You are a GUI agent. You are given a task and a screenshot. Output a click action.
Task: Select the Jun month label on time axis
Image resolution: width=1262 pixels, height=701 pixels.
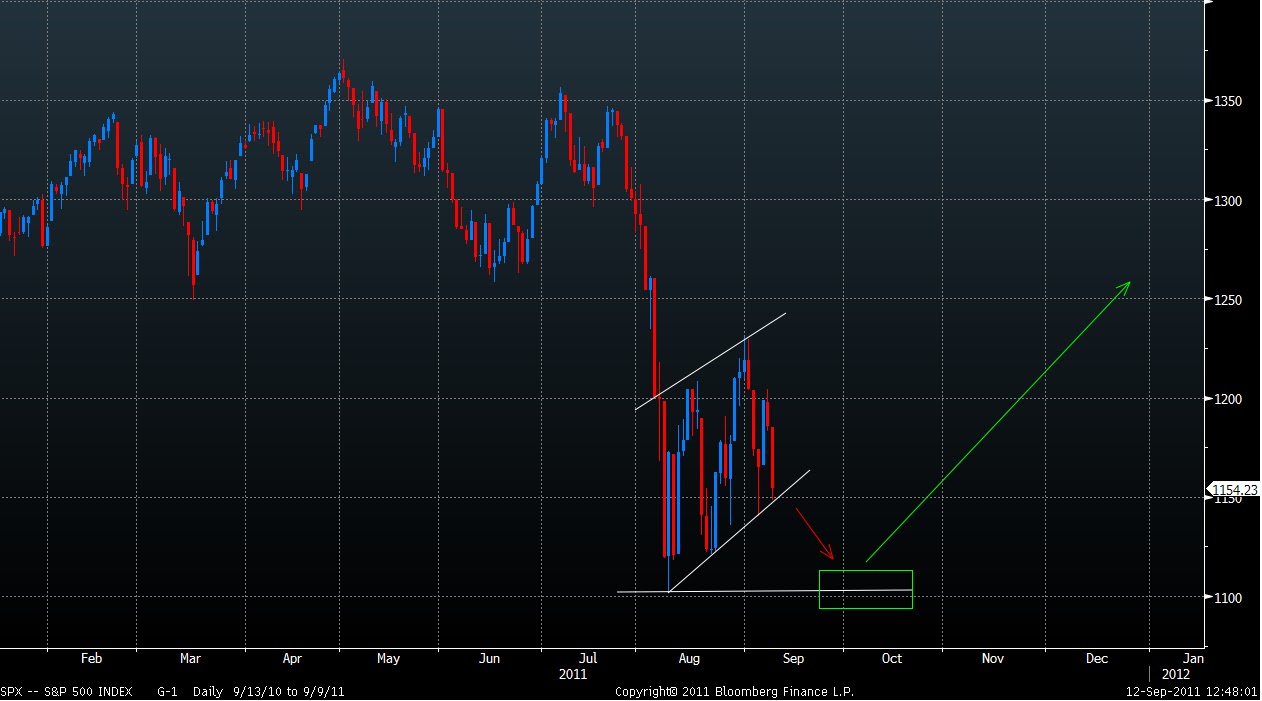[489, 659]
